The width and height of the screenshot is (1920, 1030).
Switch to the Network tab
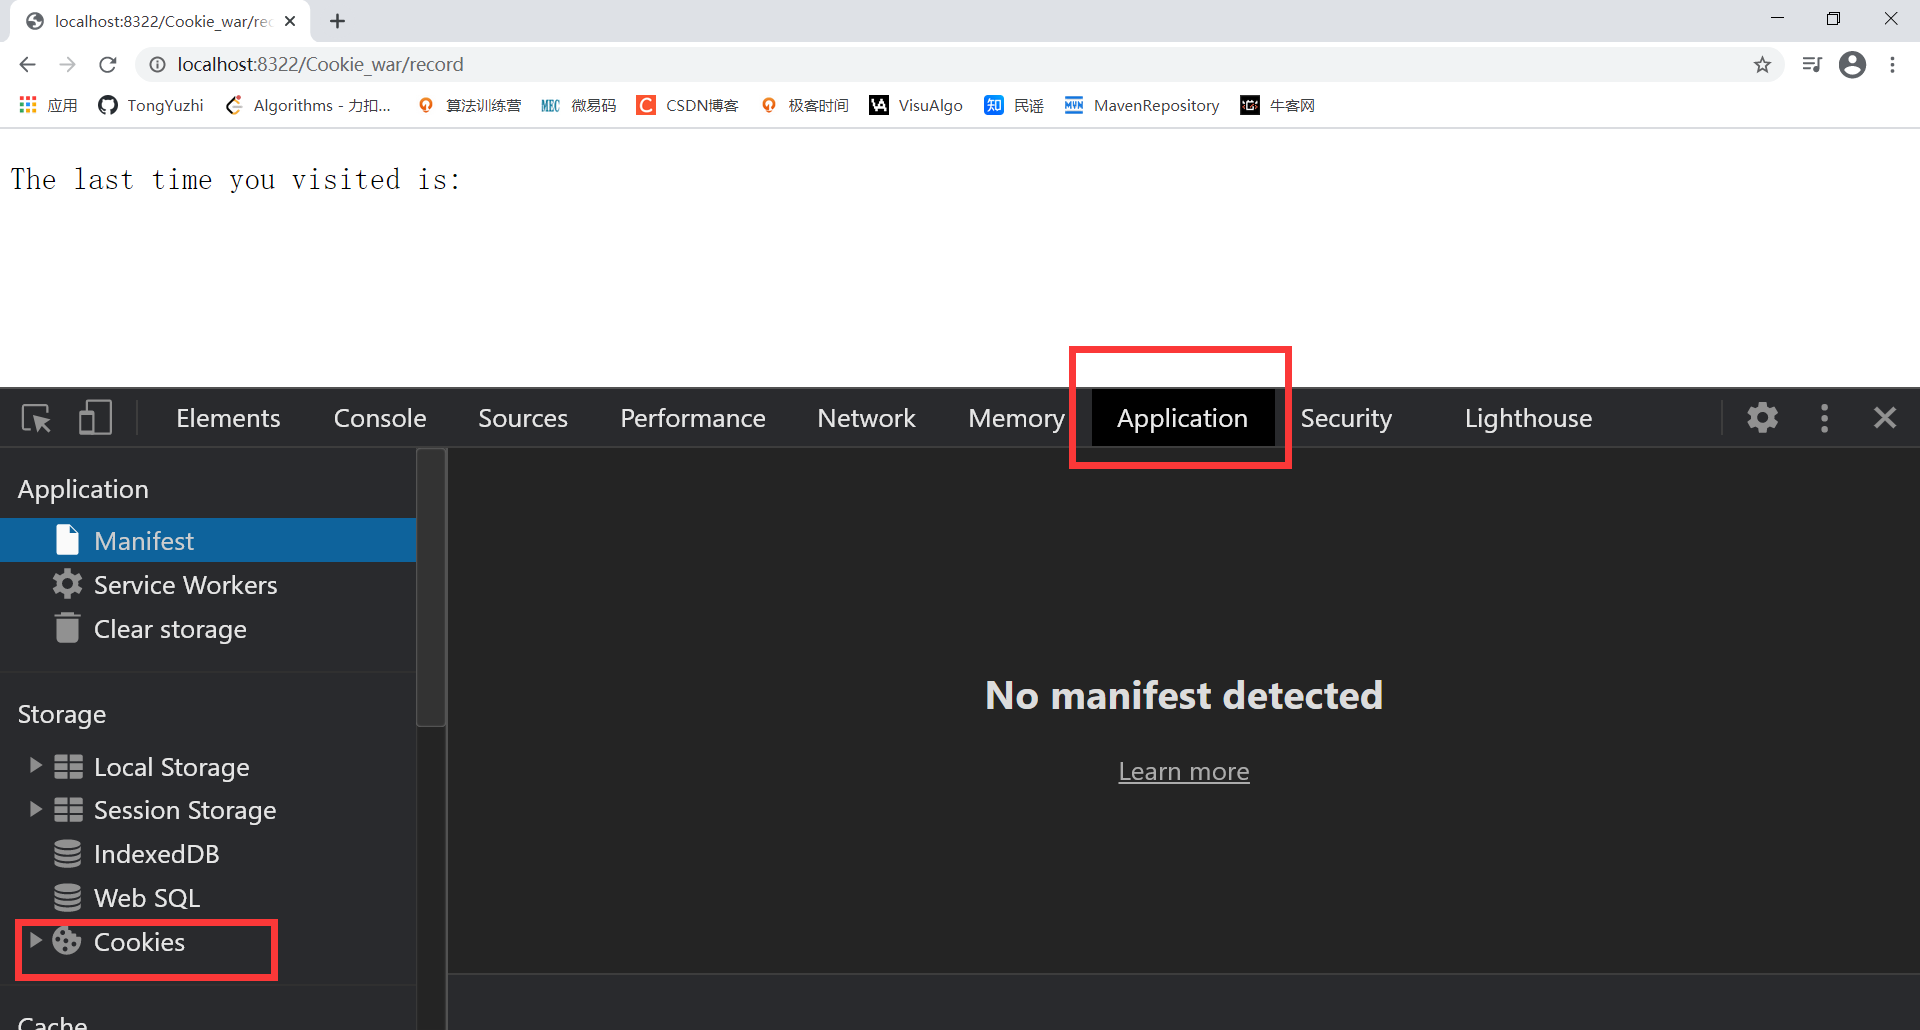(x=866, y=418)
